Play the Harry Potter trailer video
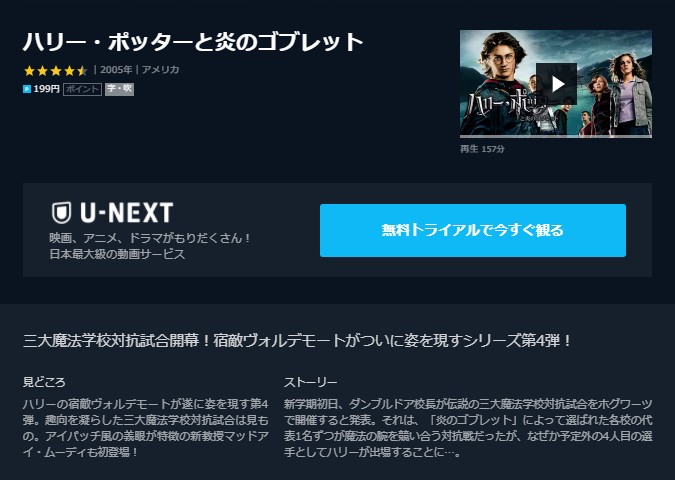675x480 pixels. coord(556,84)
